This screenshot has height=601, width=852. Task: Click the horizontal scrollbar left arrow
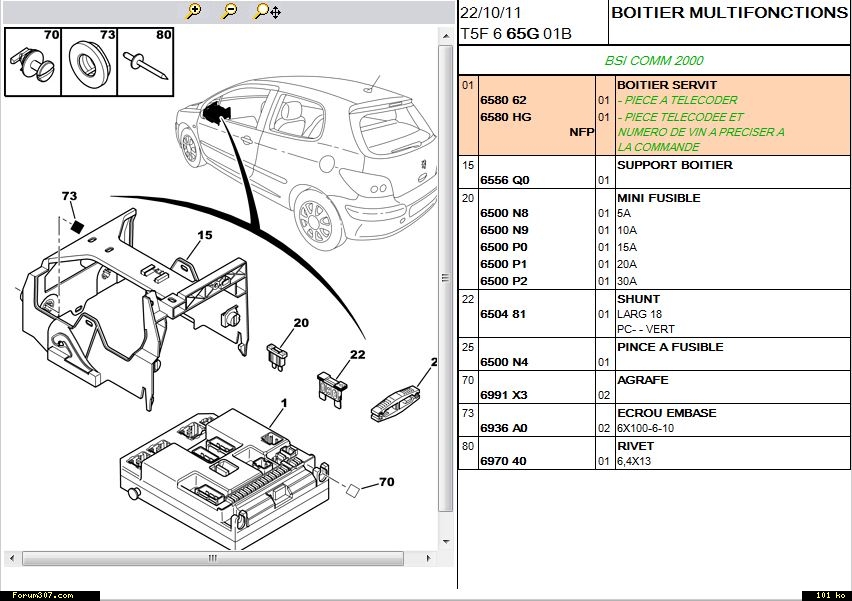pos(9,558)
